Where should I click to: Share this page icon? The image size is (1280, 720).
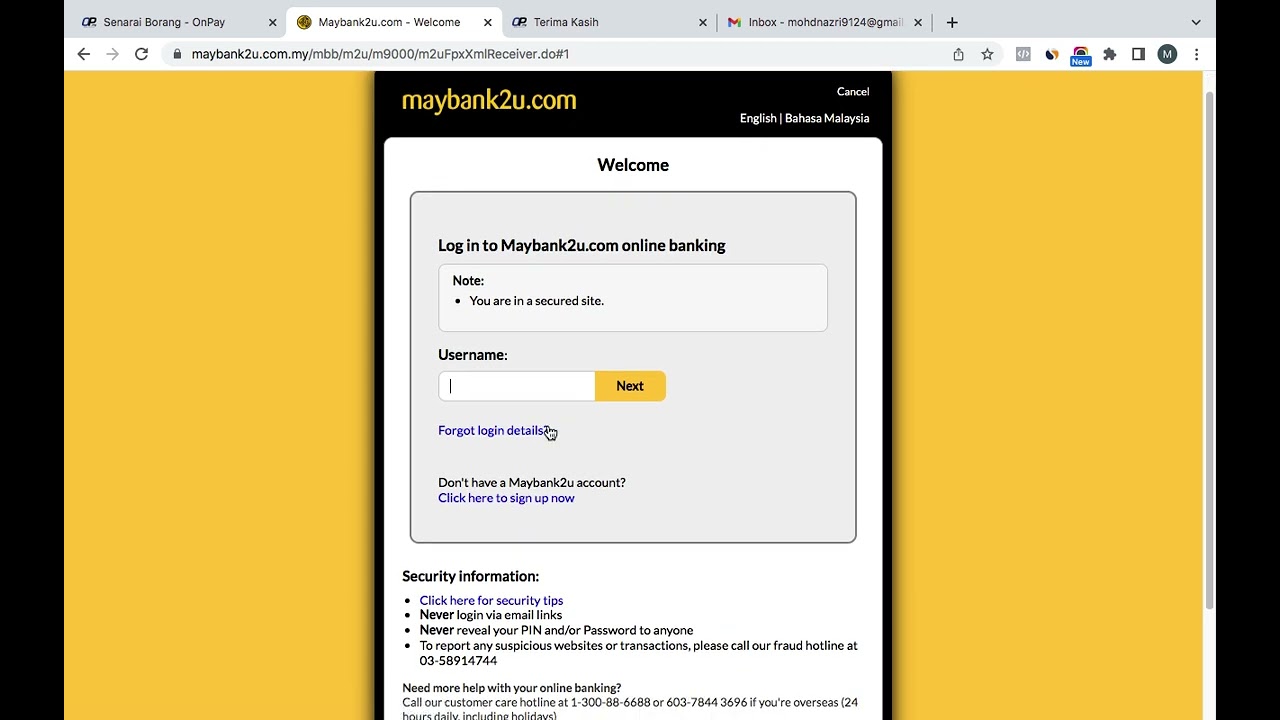(958, 54)
